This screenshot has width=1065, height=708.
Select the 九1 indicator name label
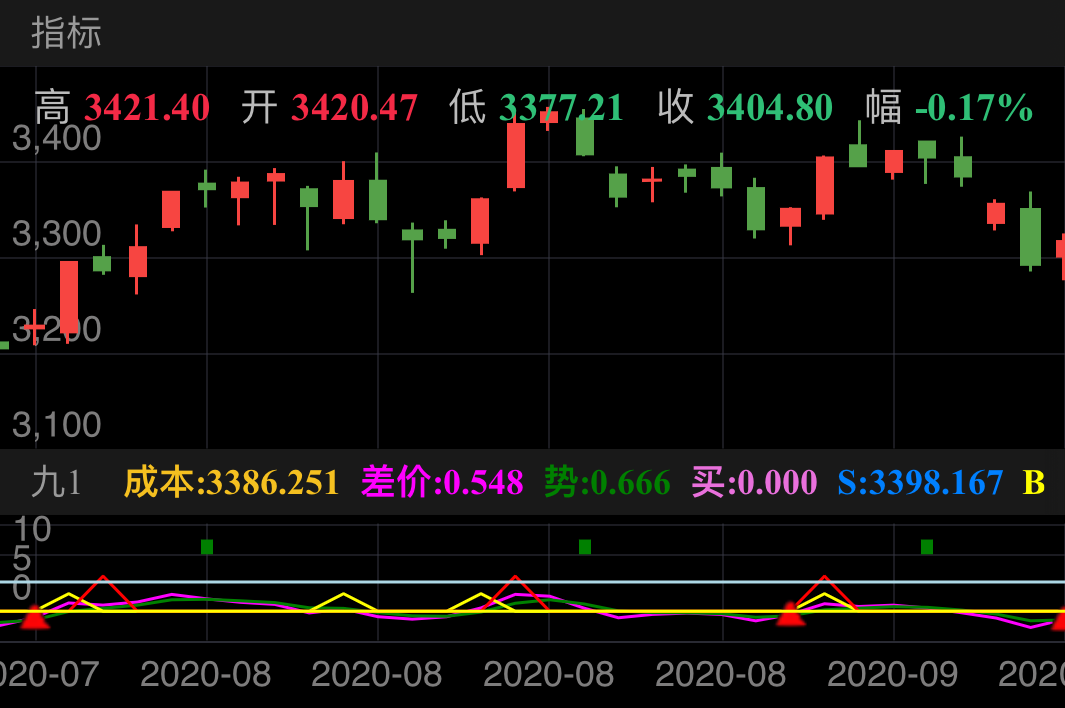pos(56,483)
